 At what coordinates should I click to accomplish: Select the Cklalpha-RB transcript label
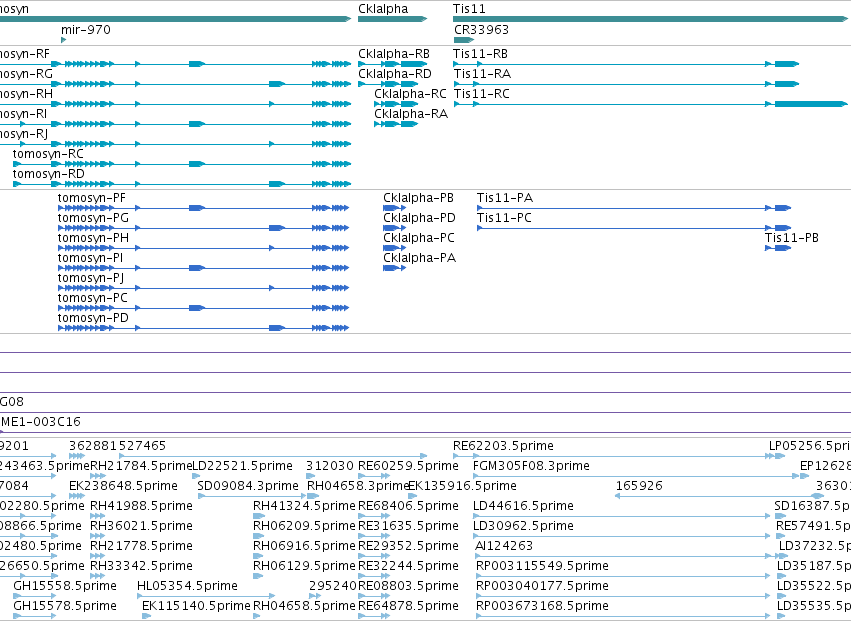394,54
